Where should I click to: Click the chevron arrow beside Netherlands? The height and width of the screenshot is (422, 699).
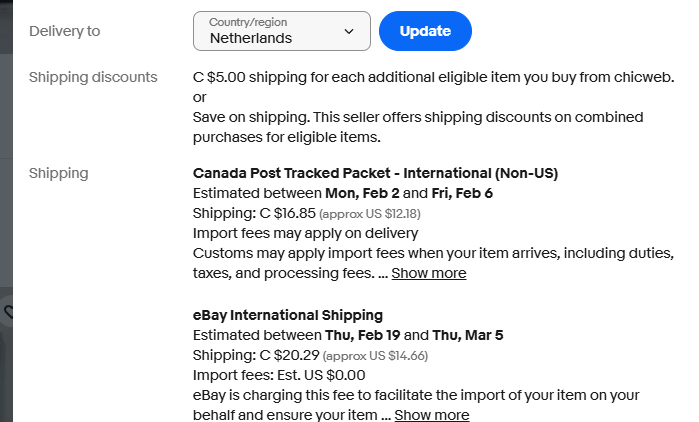349,31
